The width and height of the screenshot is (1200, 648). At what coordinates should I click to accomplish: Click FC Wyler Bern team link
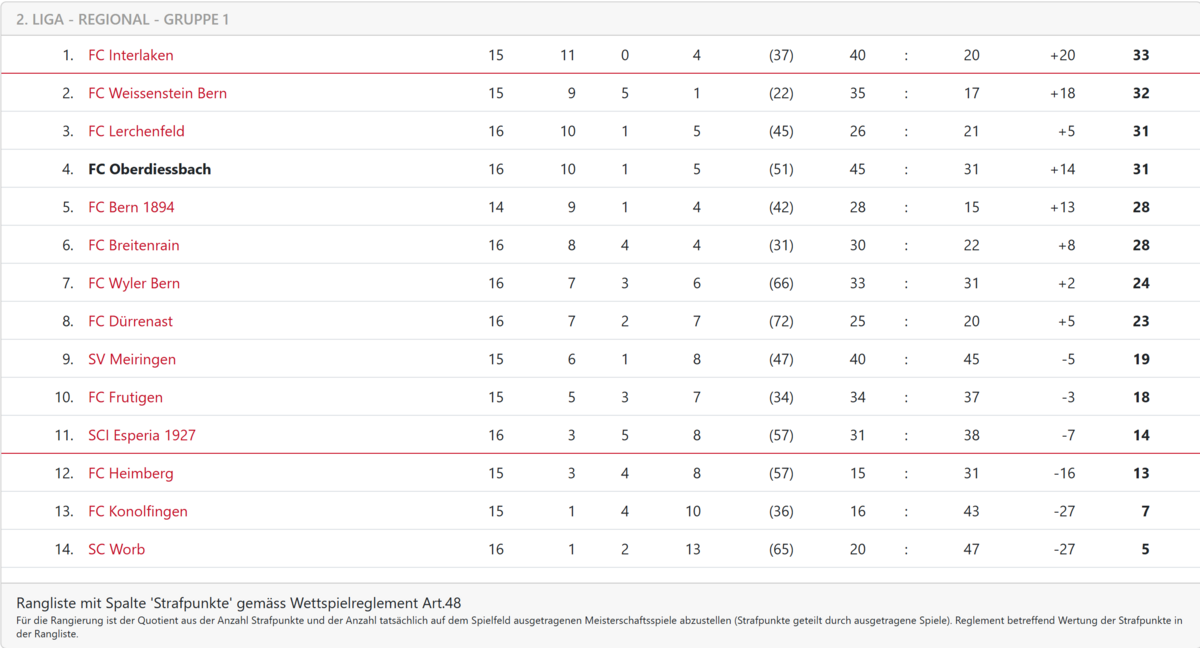pos(134,283)
